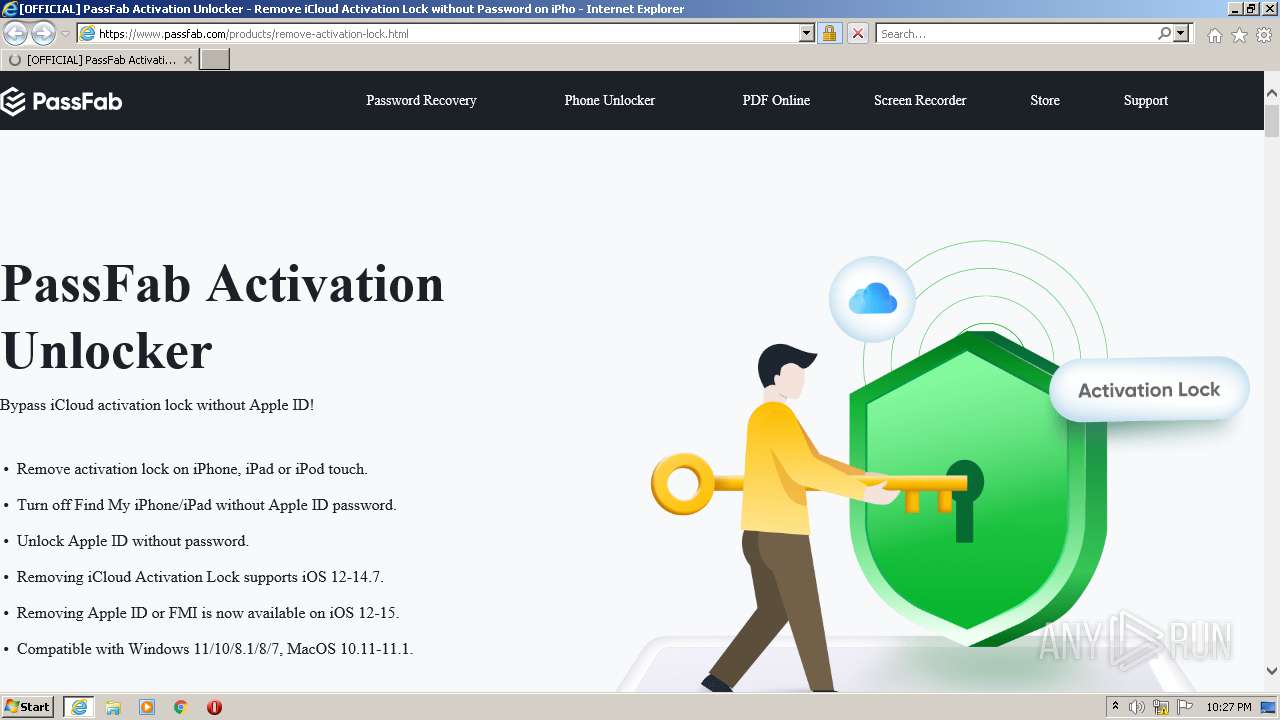Click the network tray icon
Screen dimensions: 1280x720
point(1160,707)
